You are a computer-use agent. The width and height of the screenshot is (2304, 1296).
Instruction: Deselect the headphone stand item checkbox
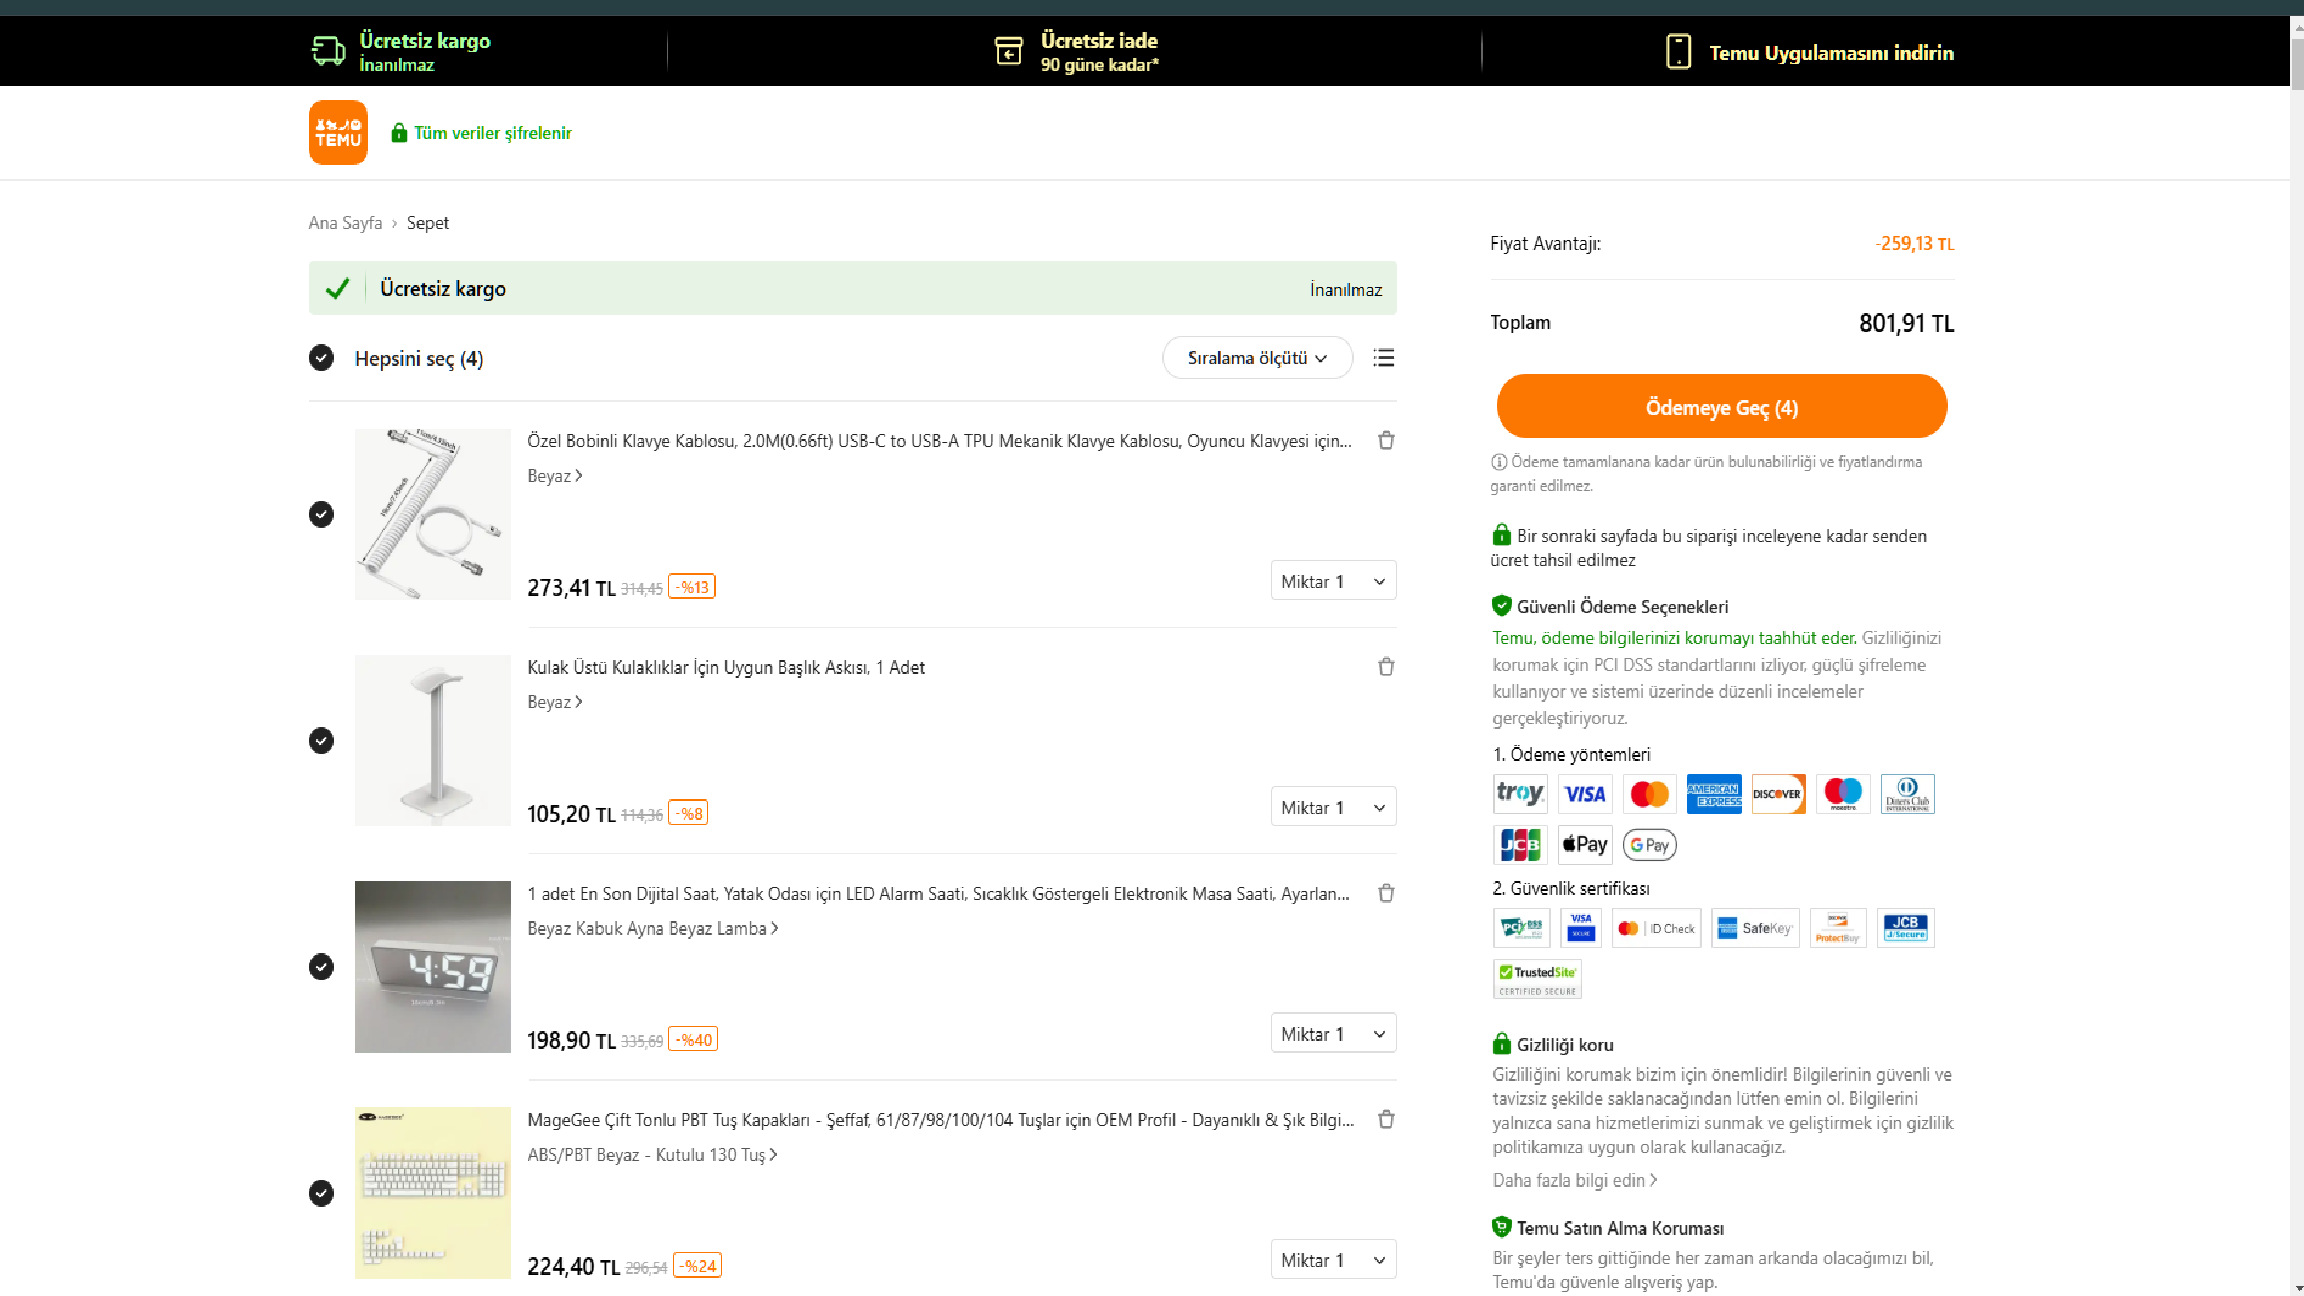pos(321,741)
